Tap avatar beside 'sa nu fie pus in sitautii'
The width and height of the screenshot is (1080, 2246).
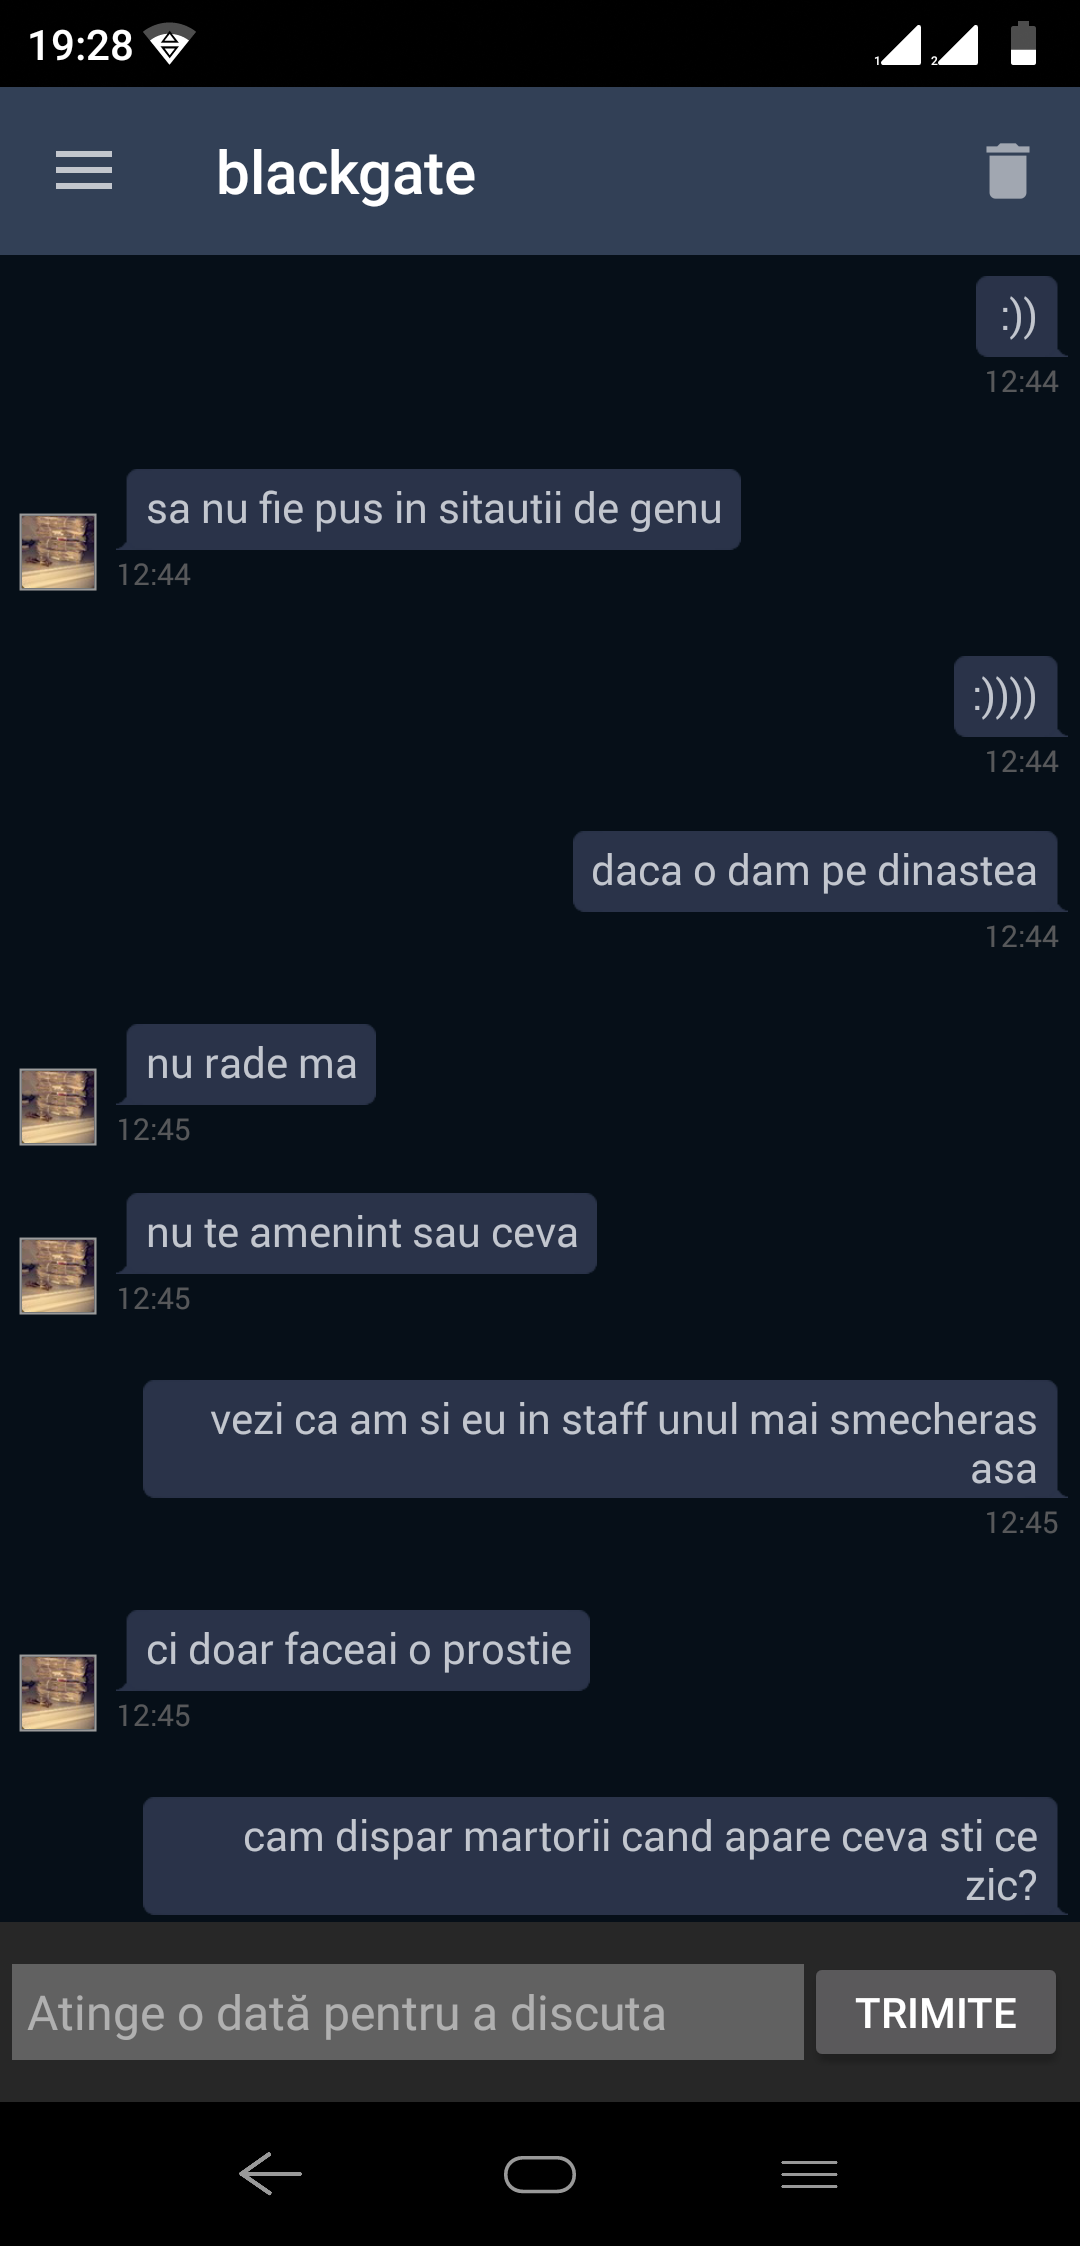click(58, 552)
